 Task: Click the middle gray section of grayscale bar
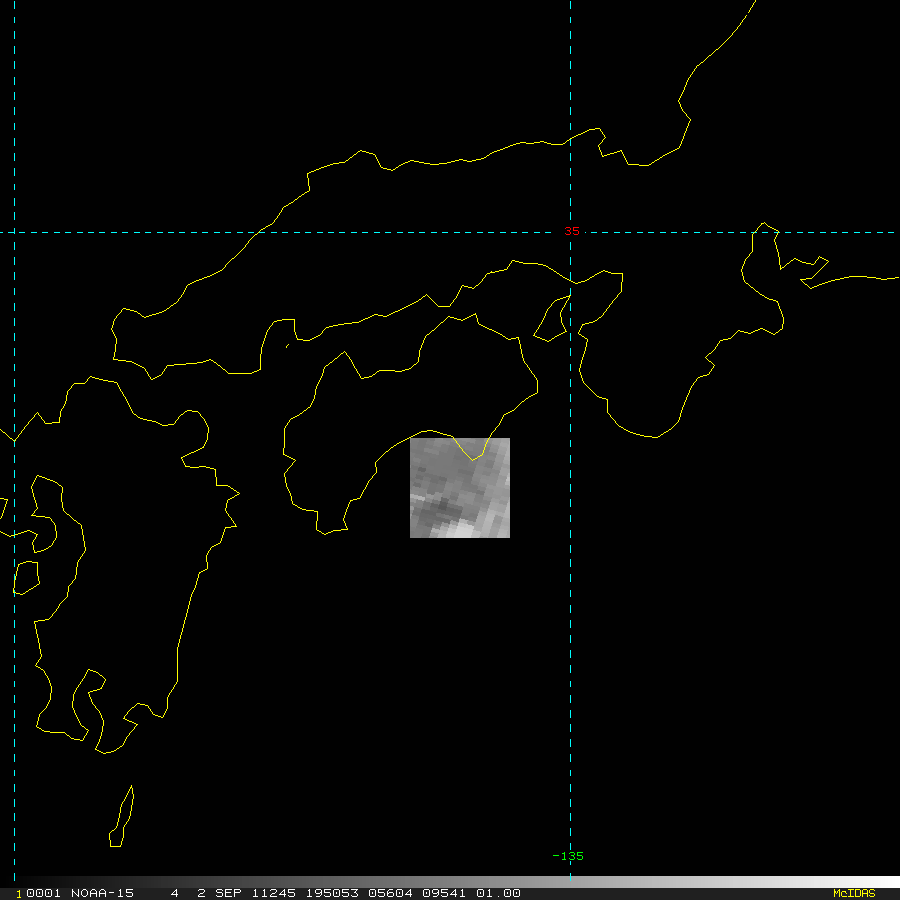click(450, 882)
